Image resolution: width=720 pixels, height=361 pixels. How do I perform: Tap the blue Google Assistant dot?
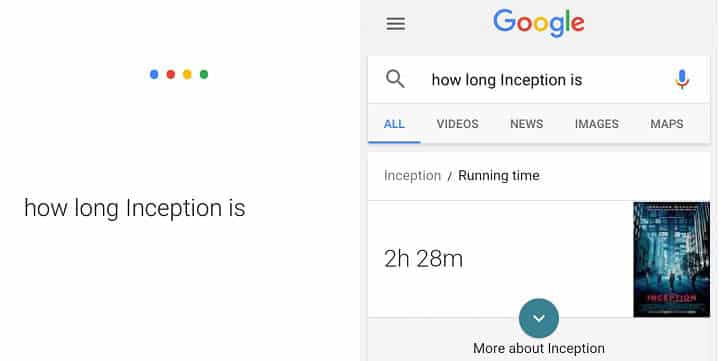[154, 74]
